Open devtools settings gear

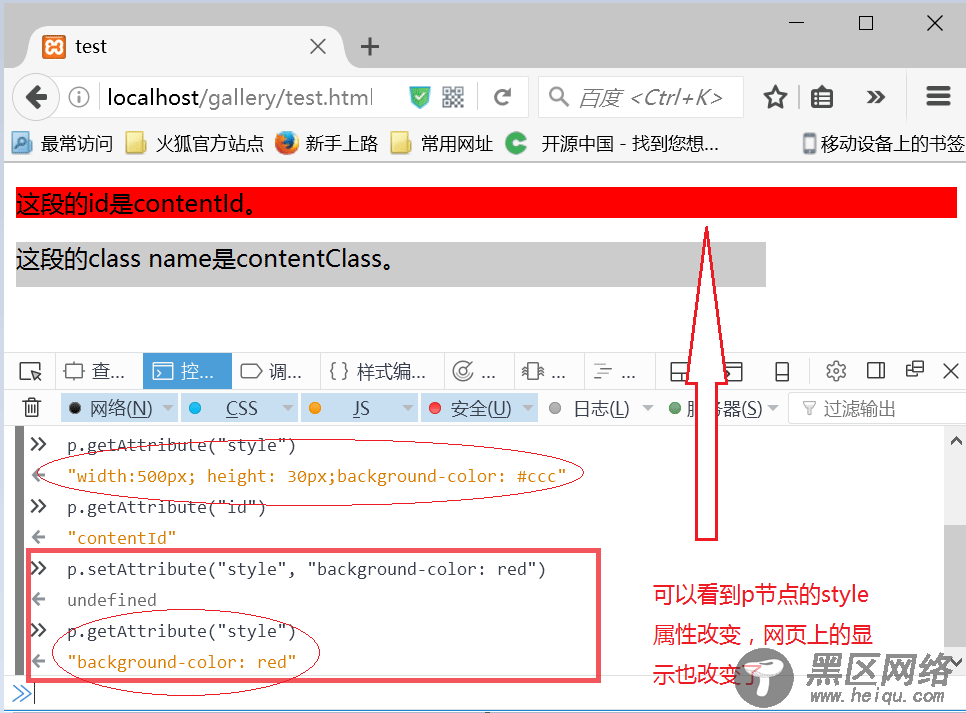[836, 371]
